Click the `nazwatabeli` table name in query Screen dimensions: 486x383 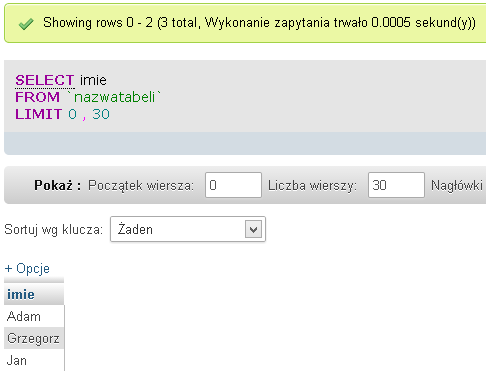tap(114, 97)
